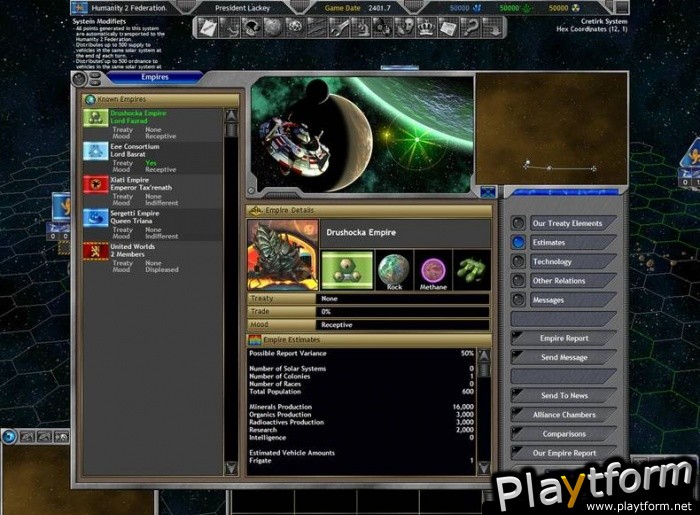Viewport: 700px width, 515px height.
Task: Click the Empire Estimates up arrow
Action: tap(483, 356)
